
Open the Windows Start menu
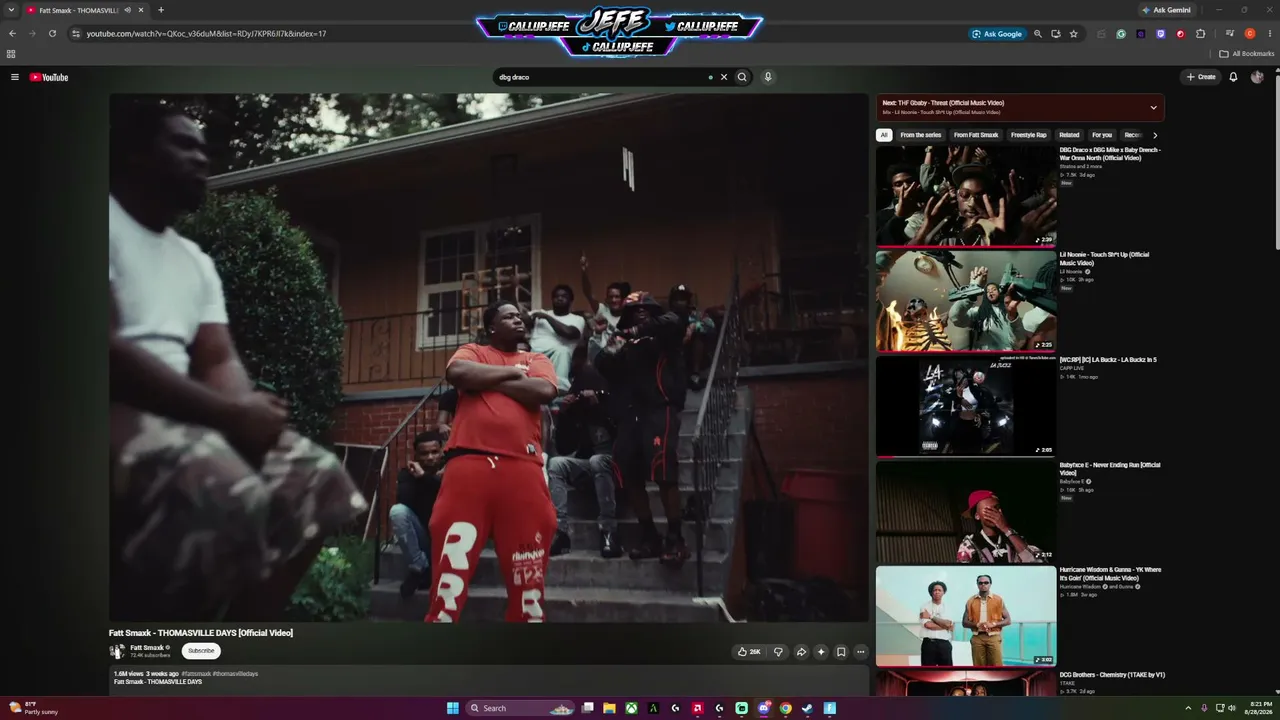(452, 708)
